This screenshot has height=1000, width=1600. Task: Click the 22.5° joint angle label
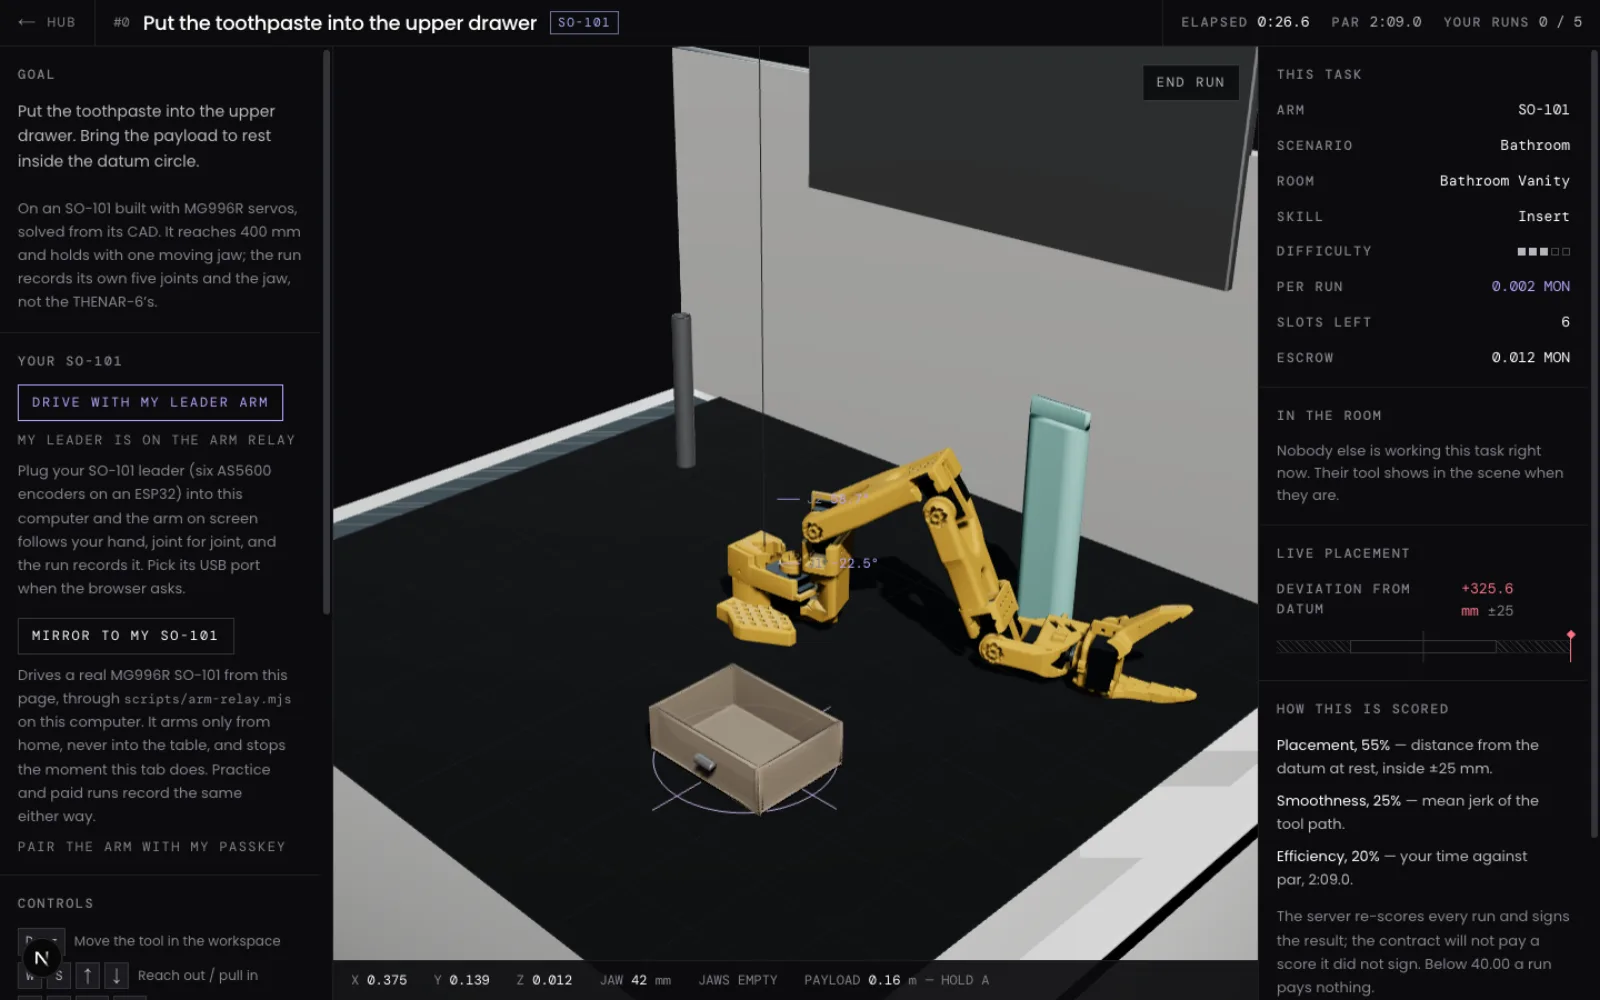coord(858,563)
